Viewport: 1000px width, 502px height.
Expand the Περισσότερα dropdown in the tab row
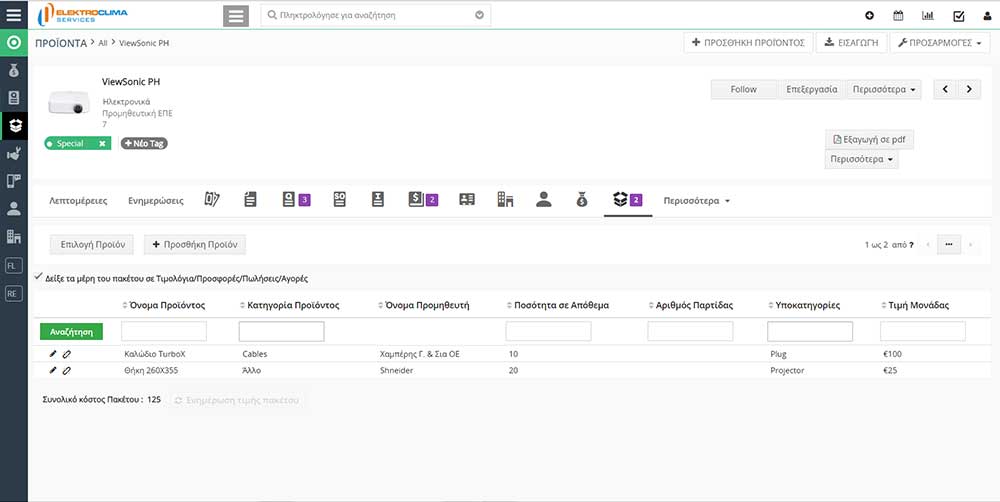click(x=696, y=200)
